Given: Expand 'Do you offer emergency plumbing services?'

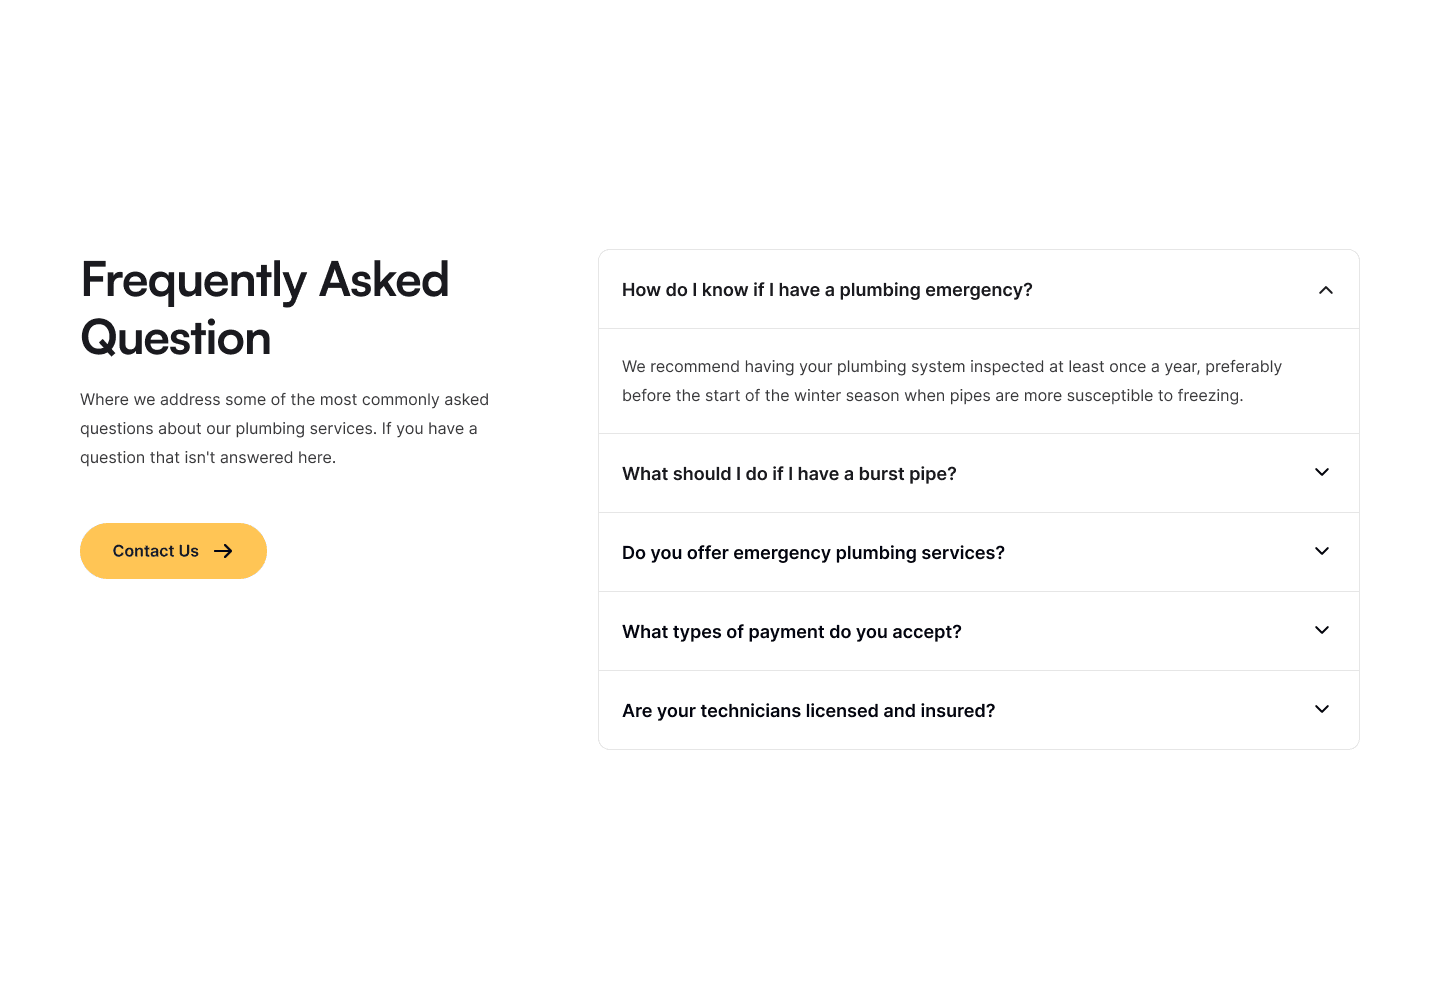Looking at the screenshot, I should pyautogui.click(x=813, y=553).
